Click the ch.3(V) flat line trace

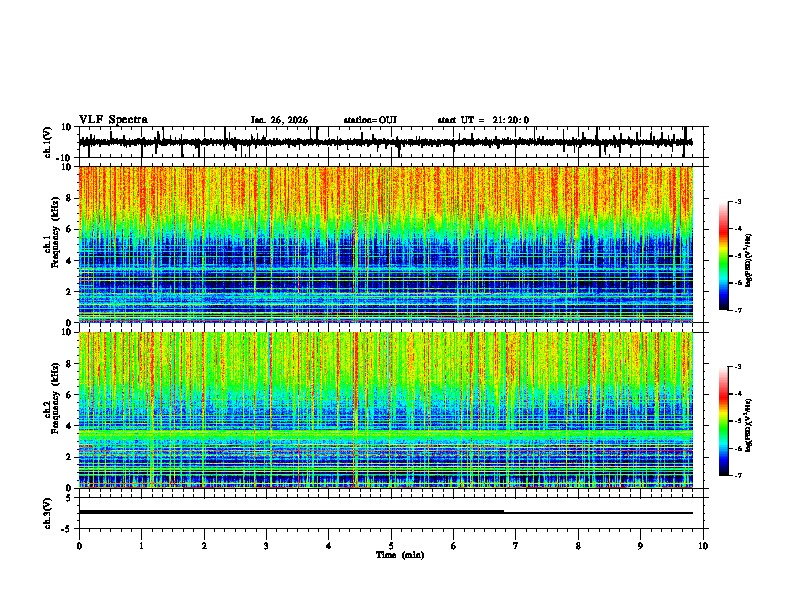386,512
